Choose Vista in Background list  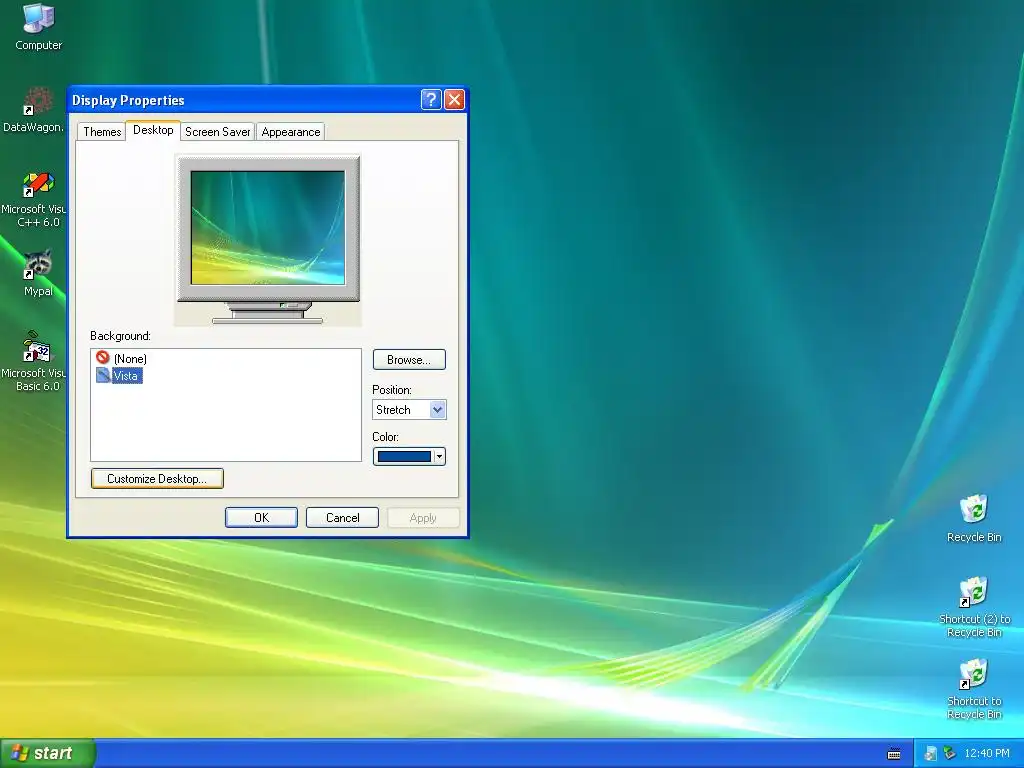[126, 376]
